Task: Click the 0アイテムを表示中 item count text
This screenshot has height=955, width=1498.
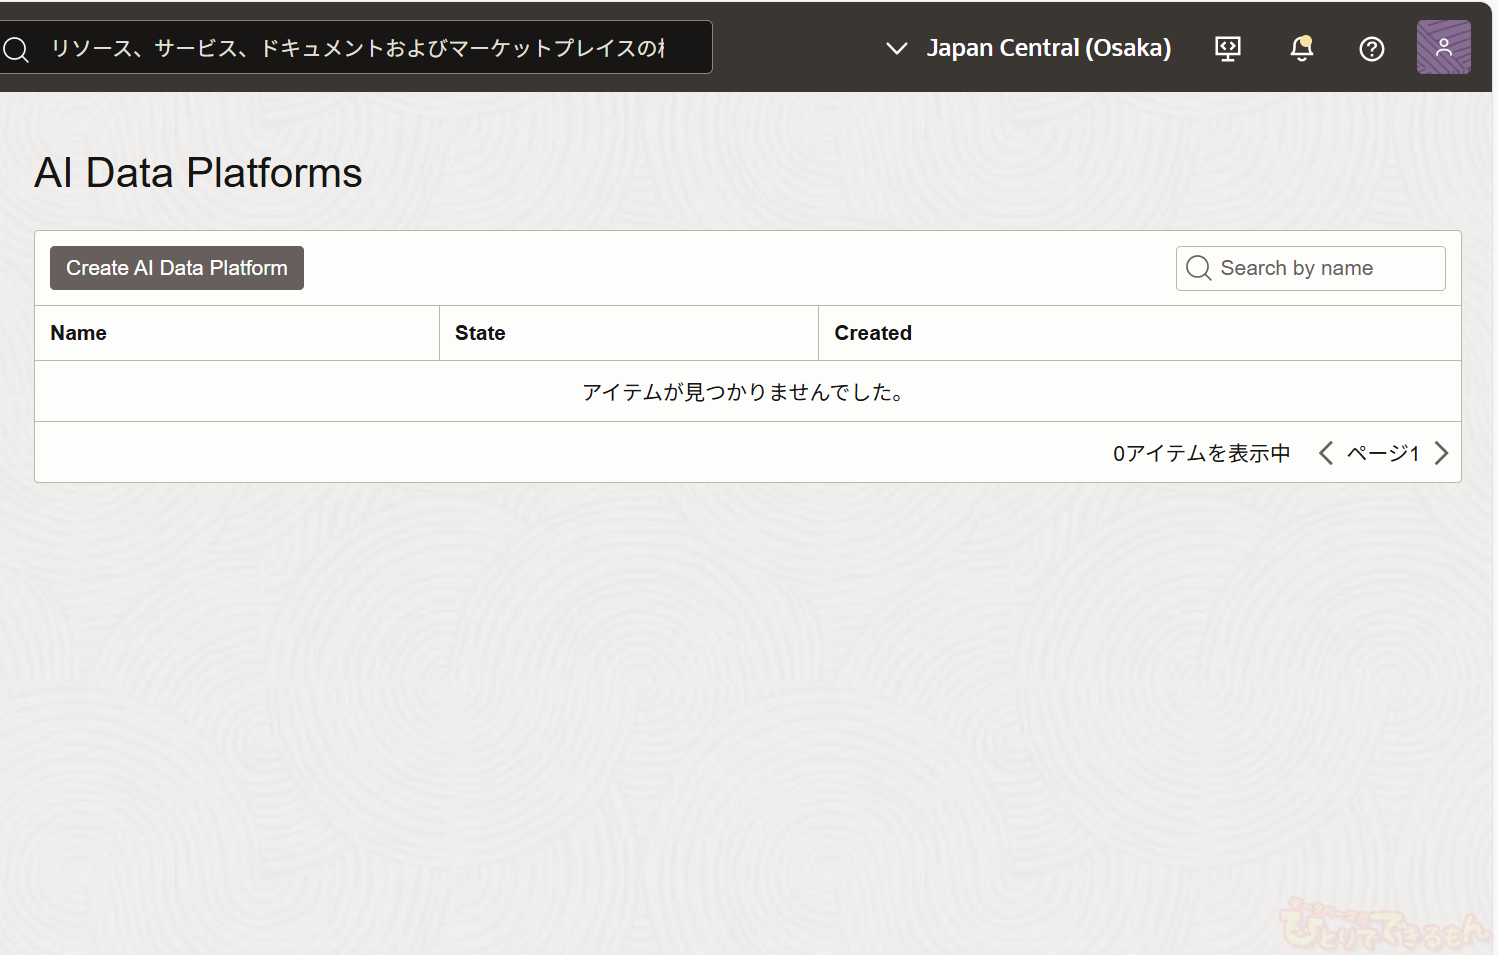Action: 1201,453
